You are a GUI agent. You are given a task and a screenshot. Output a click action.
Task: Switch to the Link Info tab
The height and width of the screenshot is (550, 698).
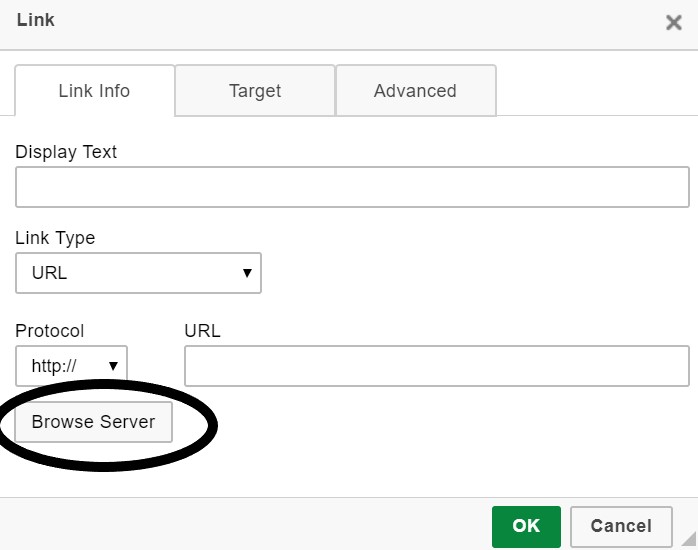pyautogui.click(x=94, y=91)
